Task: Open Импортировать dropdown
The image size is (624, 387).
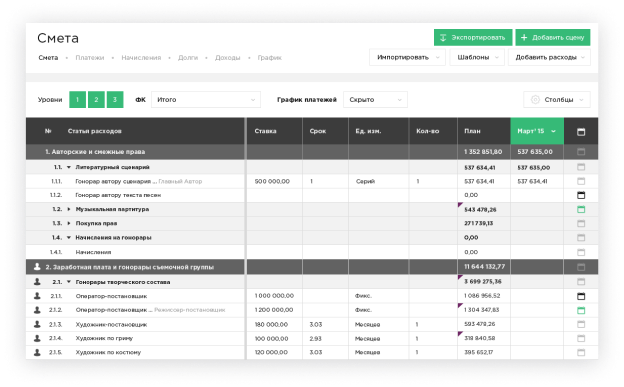Action: [407, 57]
